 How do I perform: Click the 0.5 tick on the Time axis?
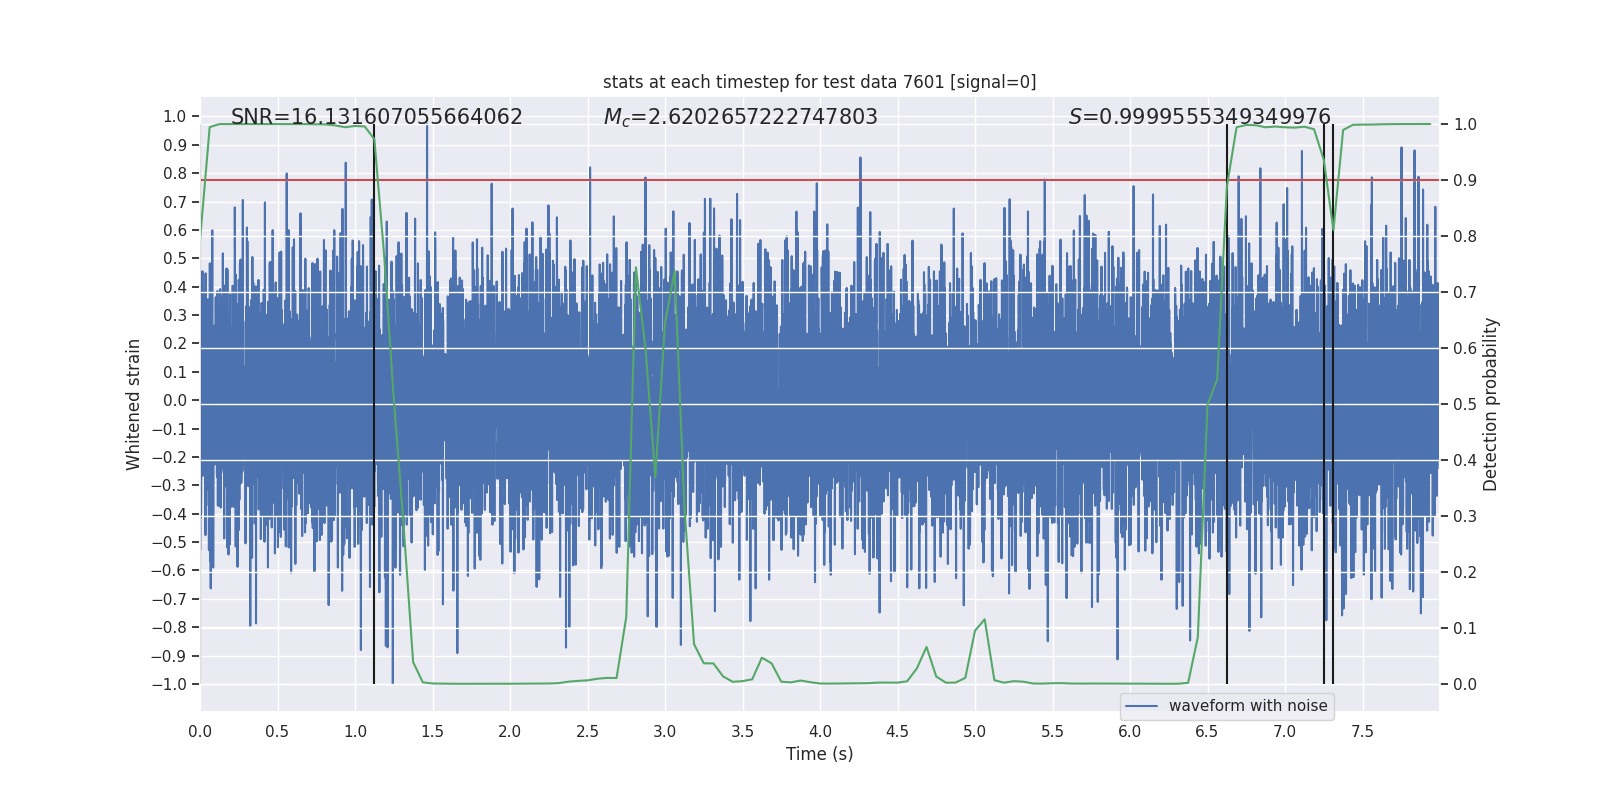(x=277, y=732)
